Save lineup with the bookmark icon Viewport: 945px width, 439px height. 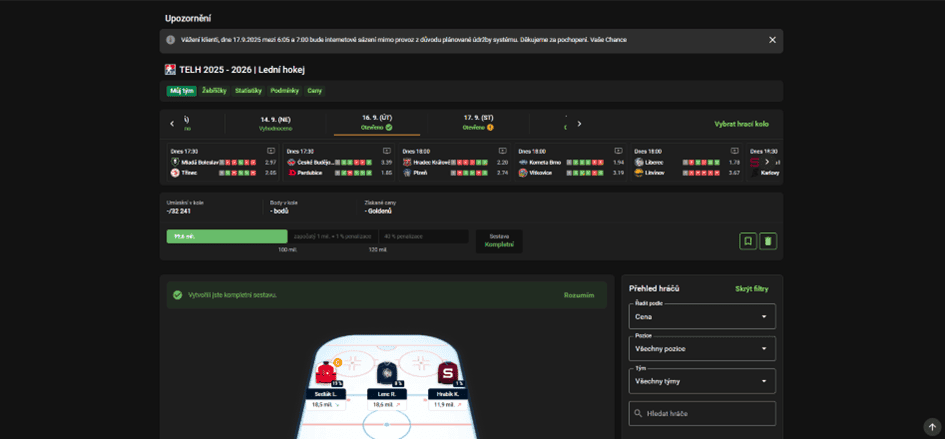pos(748,241)
